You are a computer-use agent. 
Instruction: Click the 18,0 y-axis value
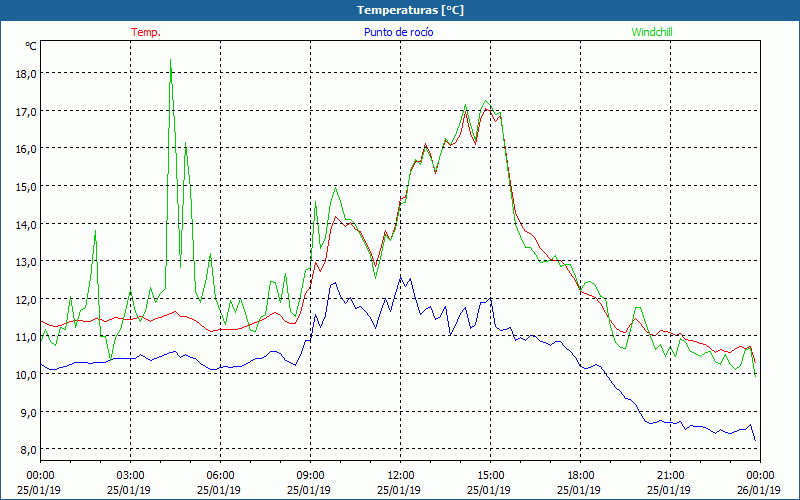[26, 74]
